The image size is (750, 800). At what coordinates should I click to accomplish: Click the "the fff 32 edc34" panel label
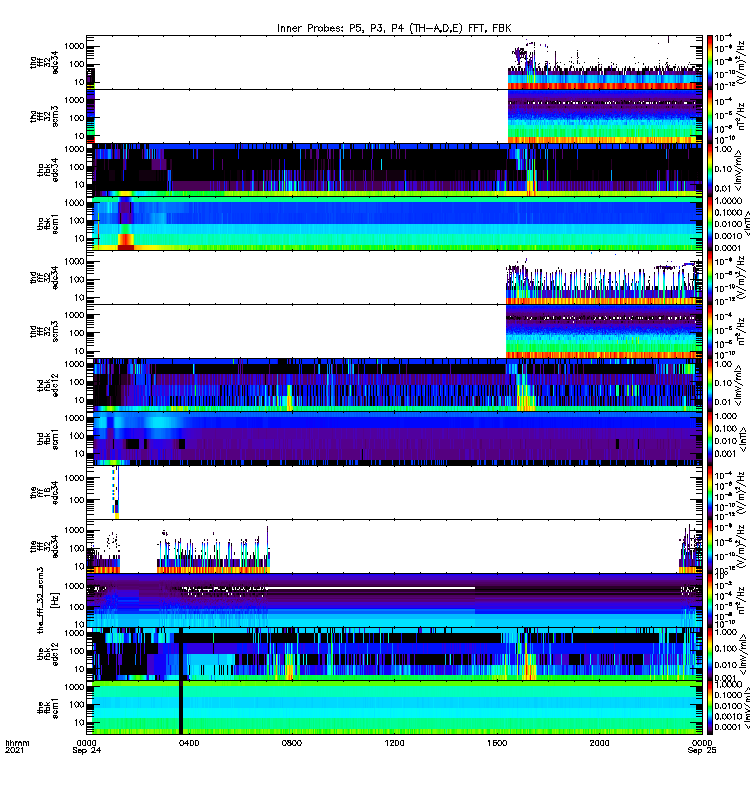coord(44,547)
